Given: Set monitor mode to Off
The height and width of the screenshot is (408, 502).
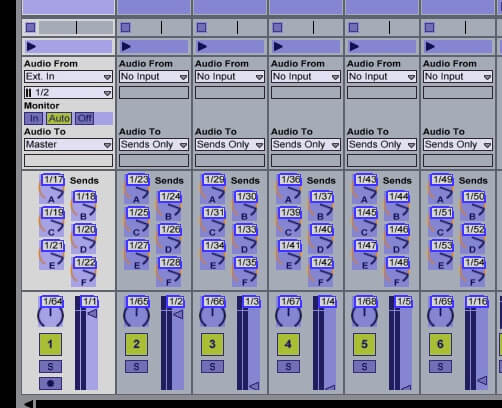Looking at the screenshot, I should [85, 118].
